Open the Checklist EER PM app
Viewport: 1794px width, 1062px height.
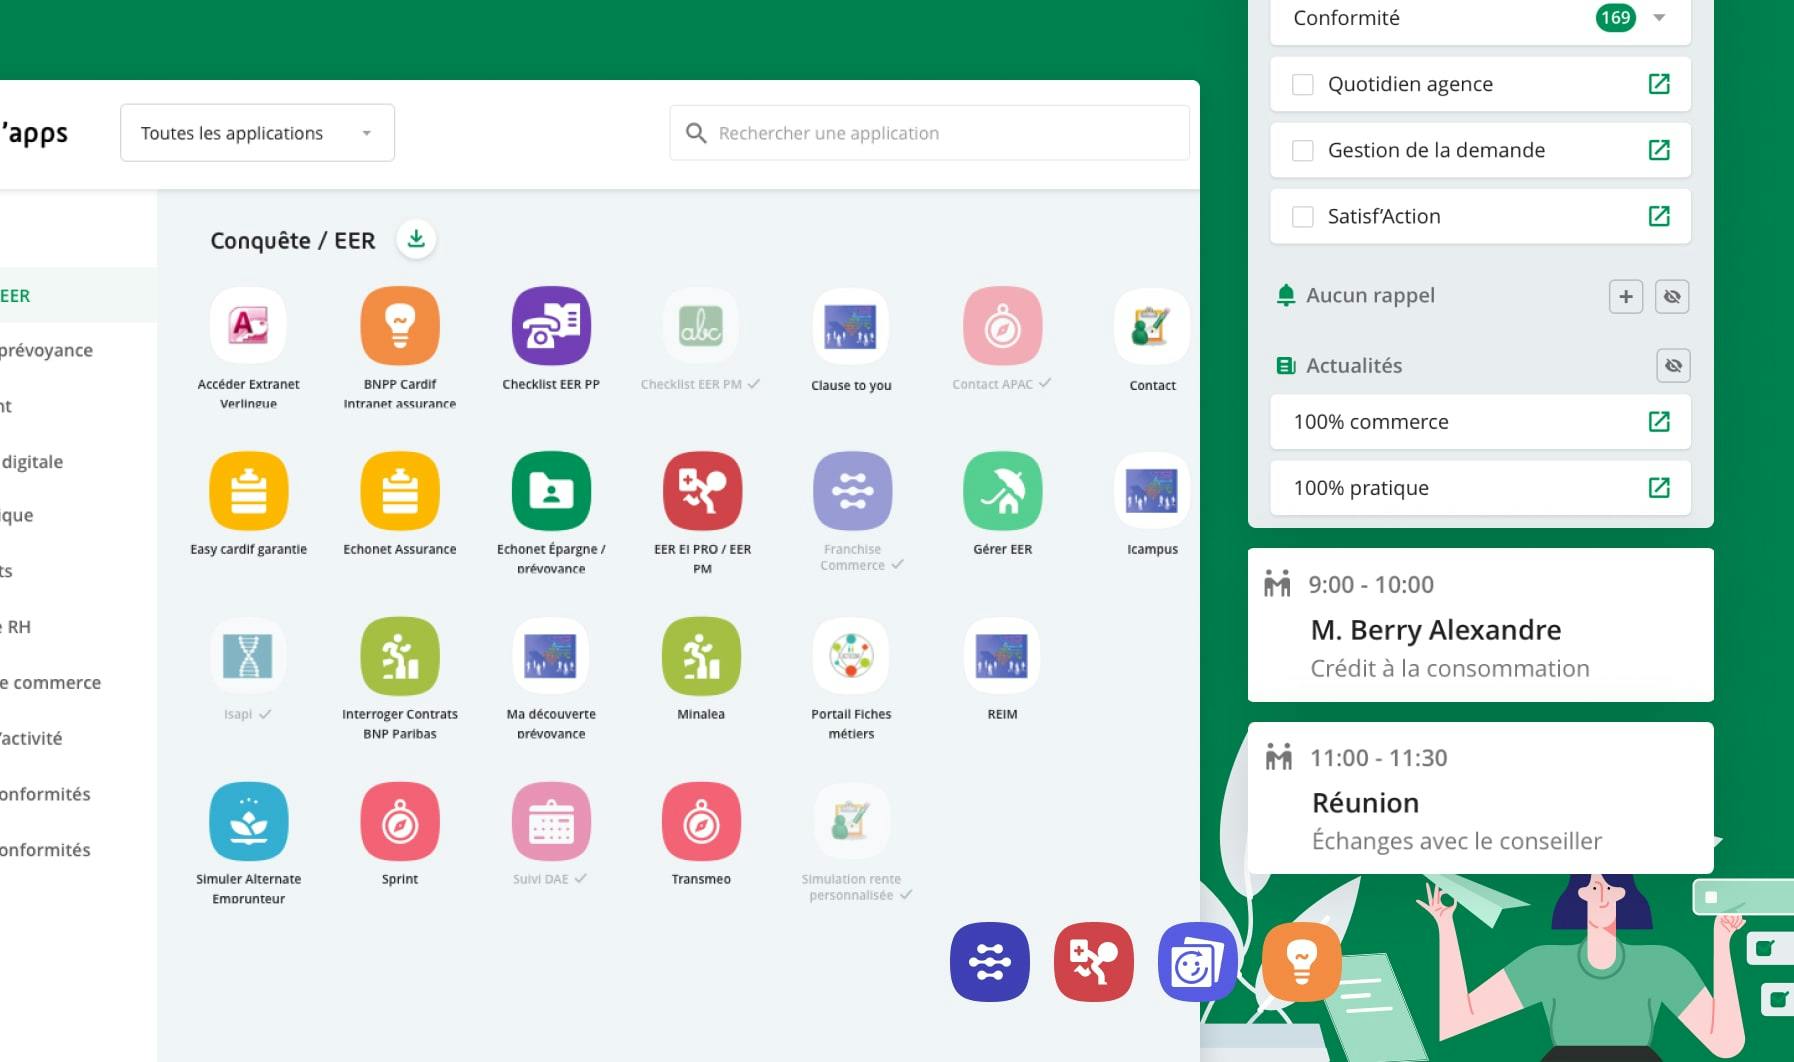(x=701, y=326)
